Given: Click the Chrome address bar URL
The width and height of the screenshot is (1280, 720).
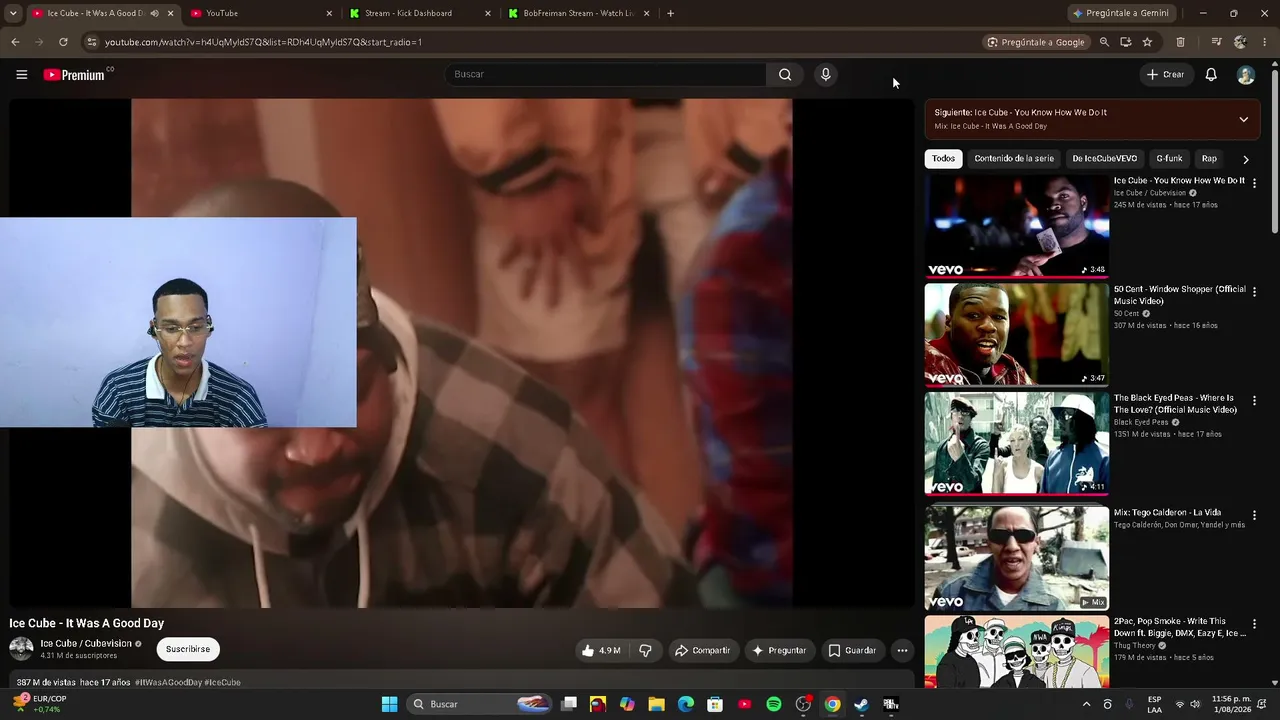Looking at the screenshot, I should coord(263,42).
